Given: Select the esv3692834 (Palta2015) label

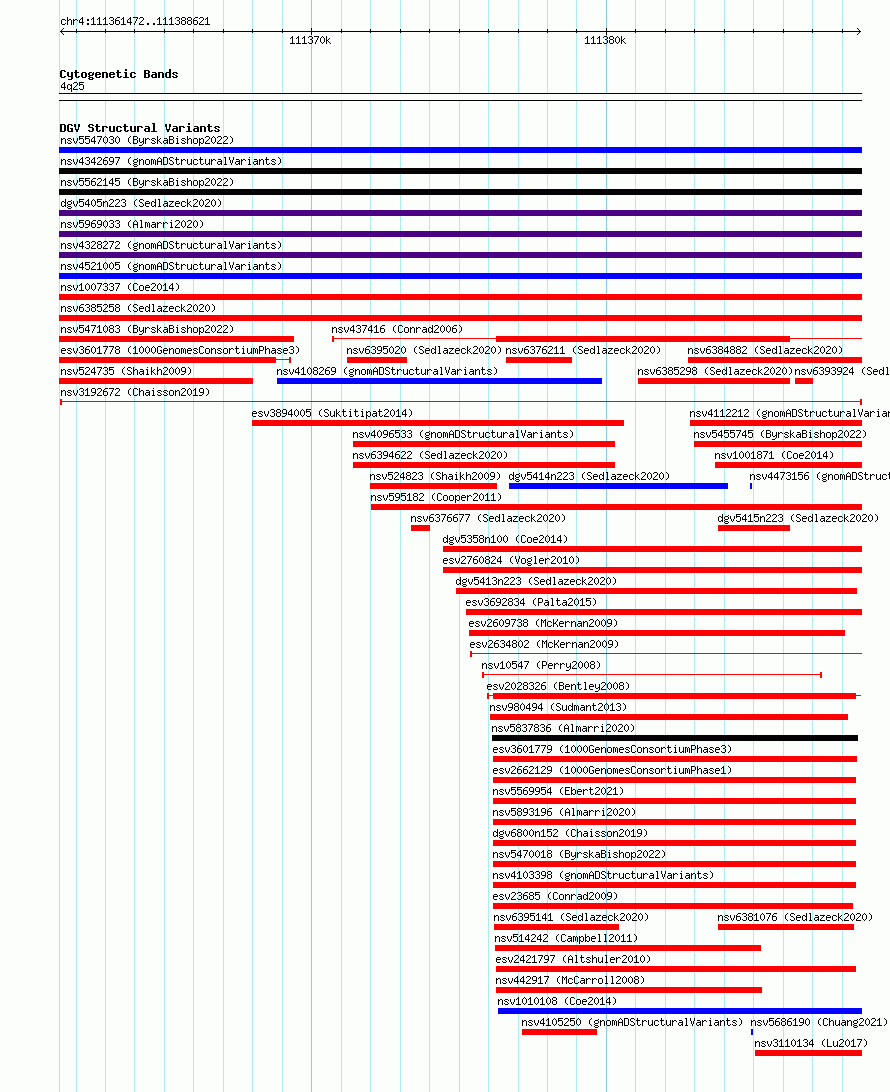Looking at the screenshot, I should (531, 602).
